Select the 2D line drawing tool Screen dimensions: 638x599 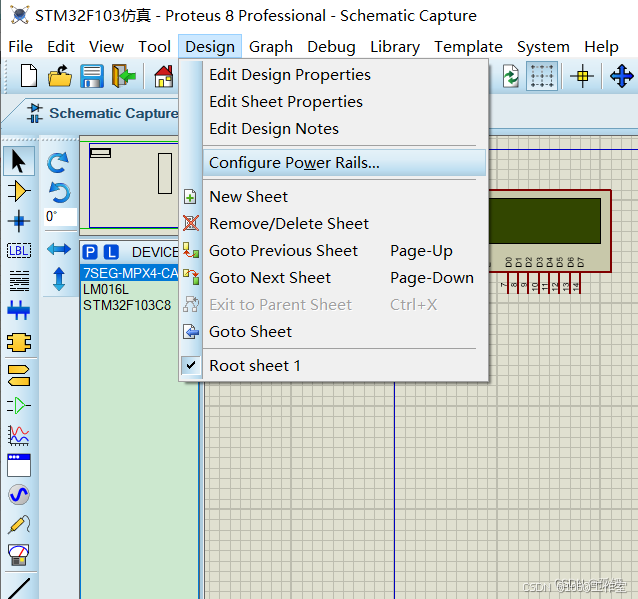(19, 588)
